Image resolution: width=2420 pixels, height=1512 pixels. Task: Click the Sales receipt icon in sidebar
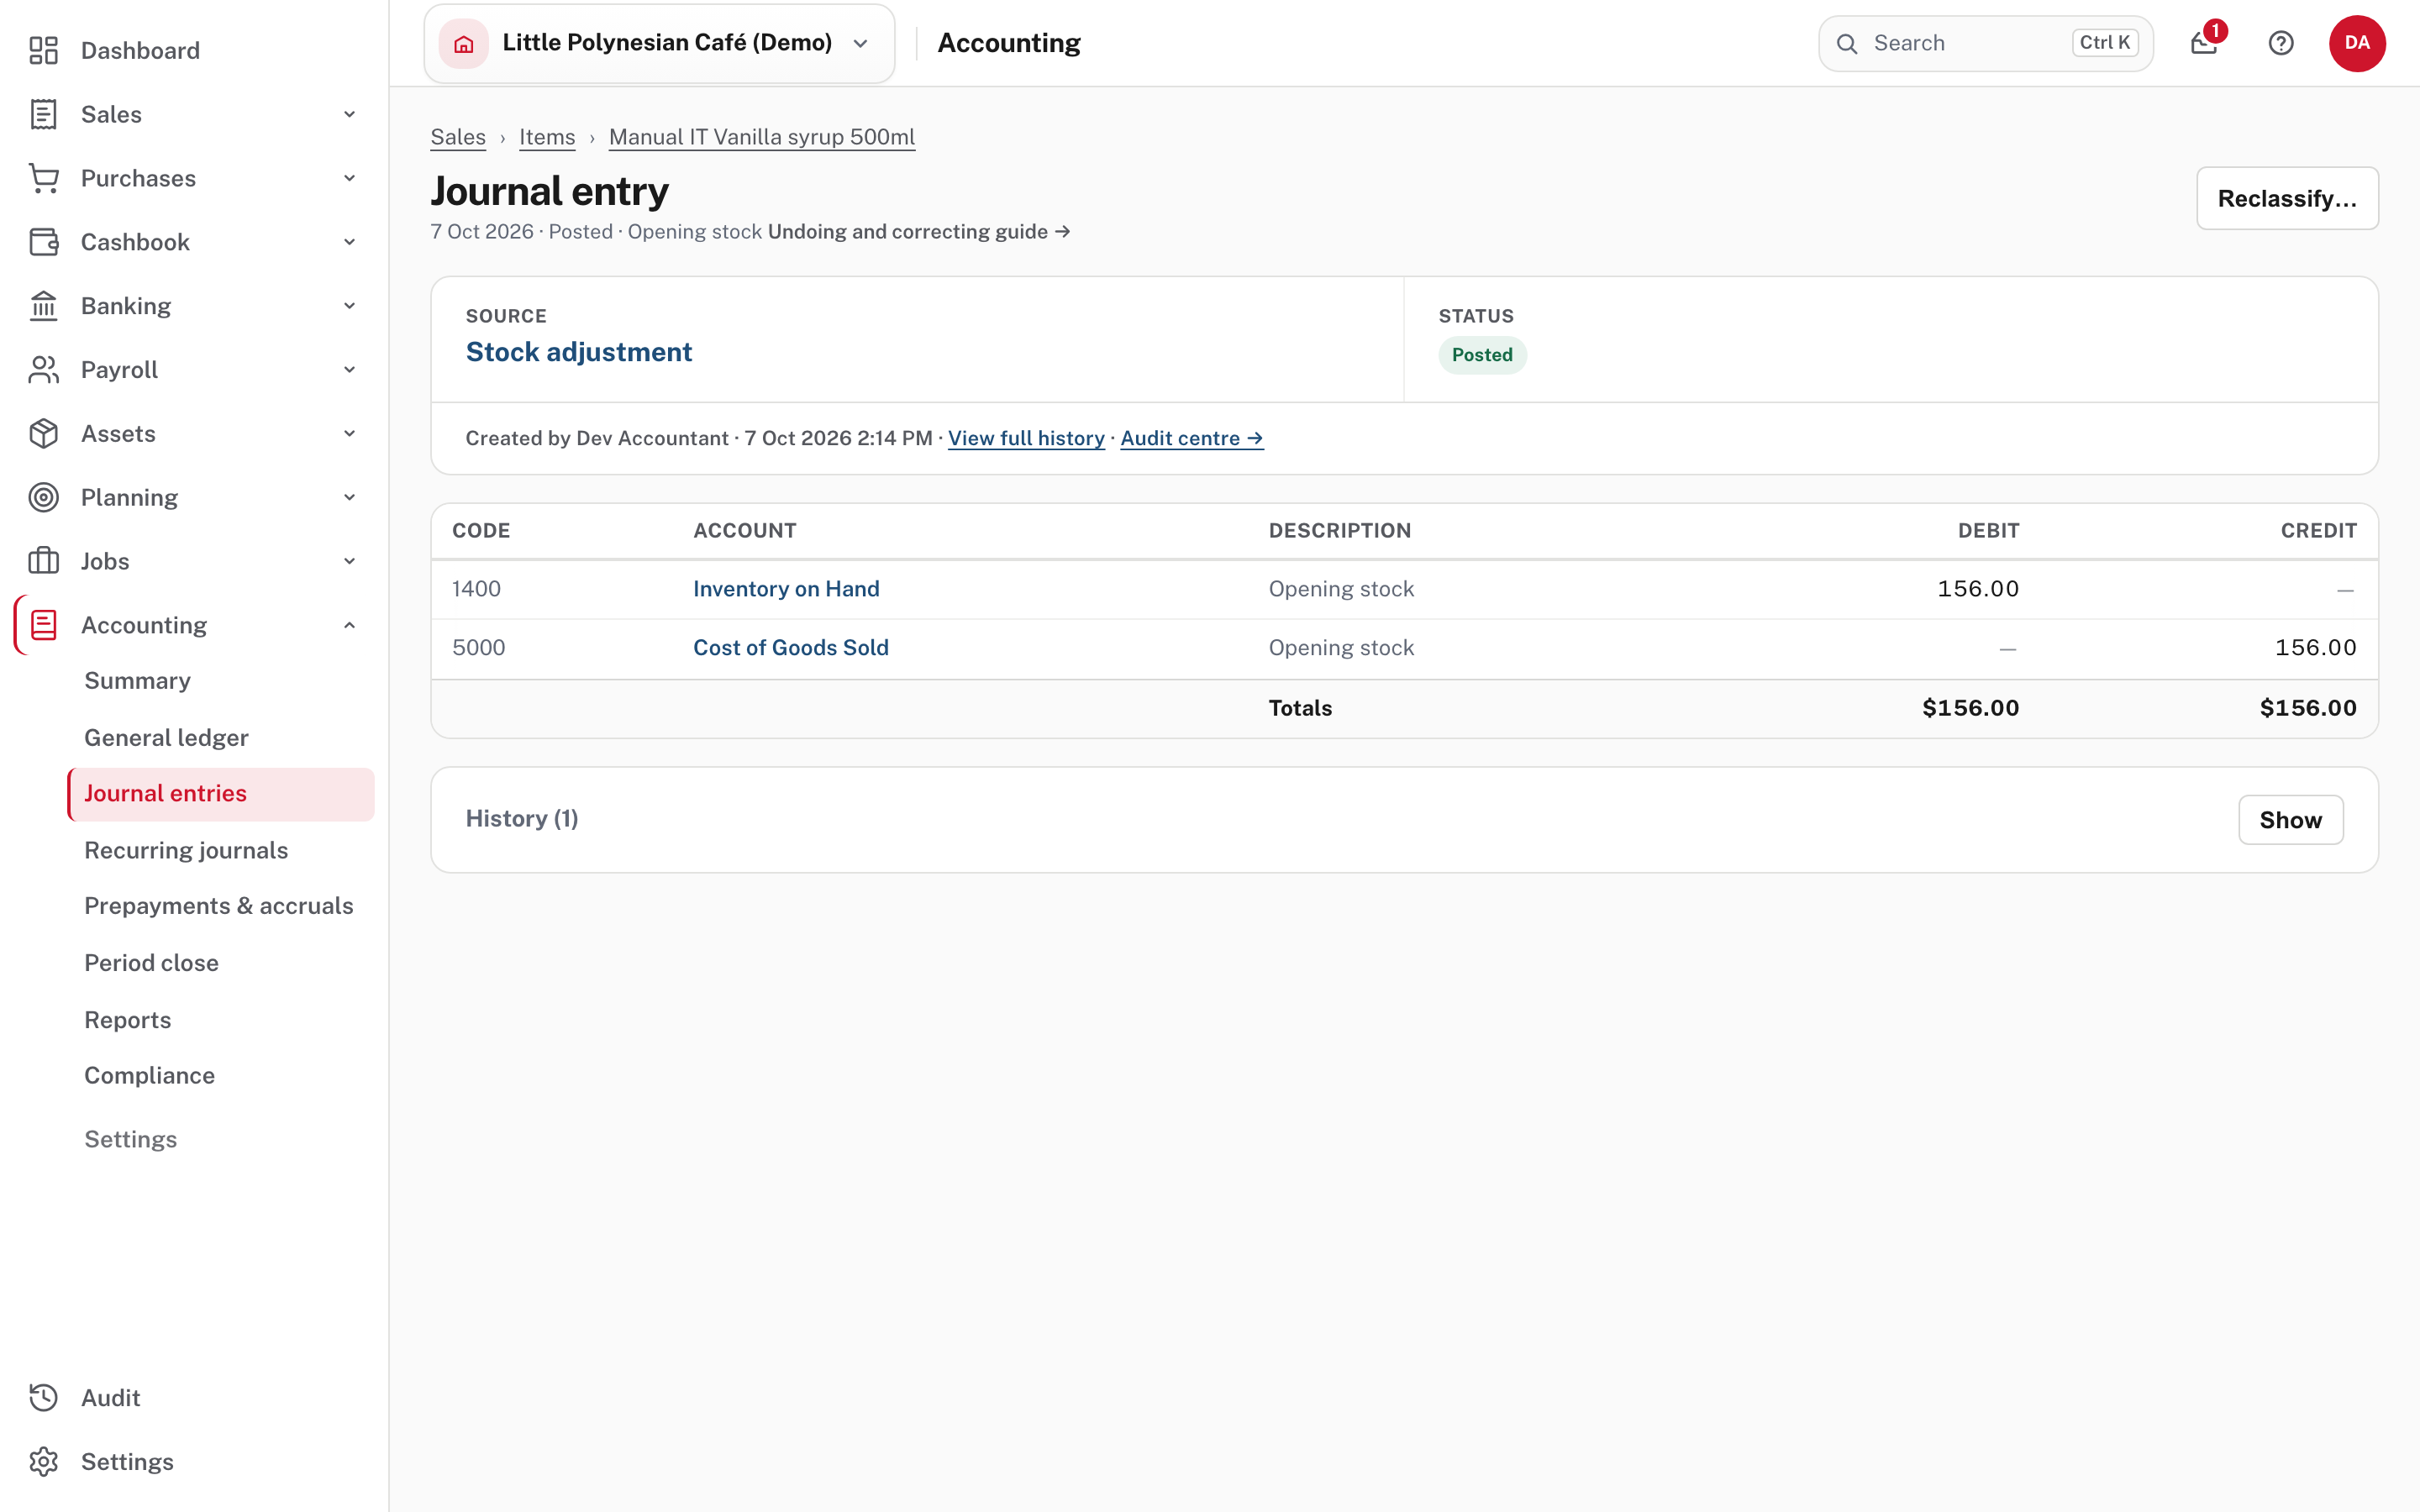click(x=43, y=114)
